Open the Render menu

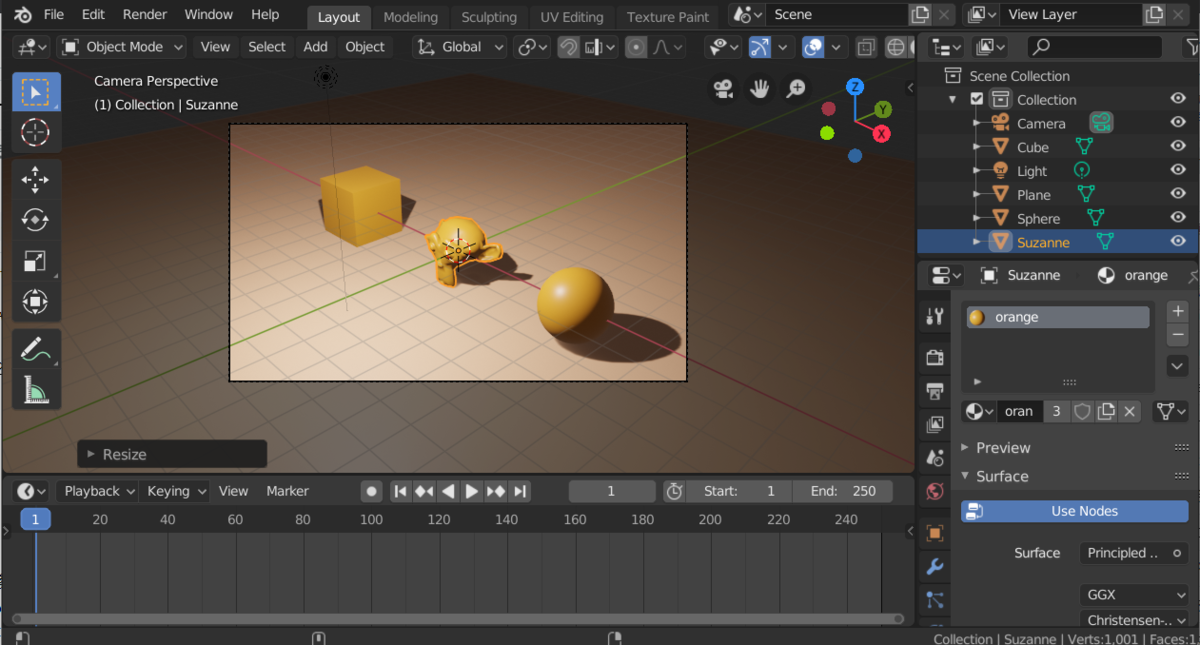144,15
